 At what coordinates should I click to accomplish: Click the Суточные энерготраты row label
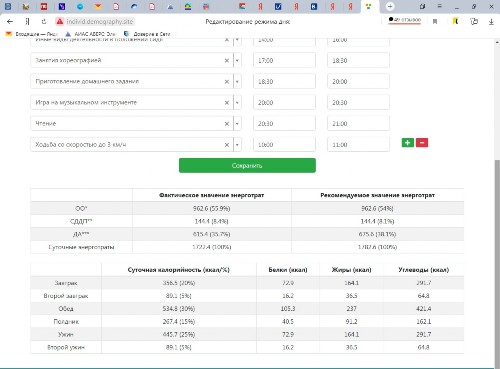coord(81,247)
